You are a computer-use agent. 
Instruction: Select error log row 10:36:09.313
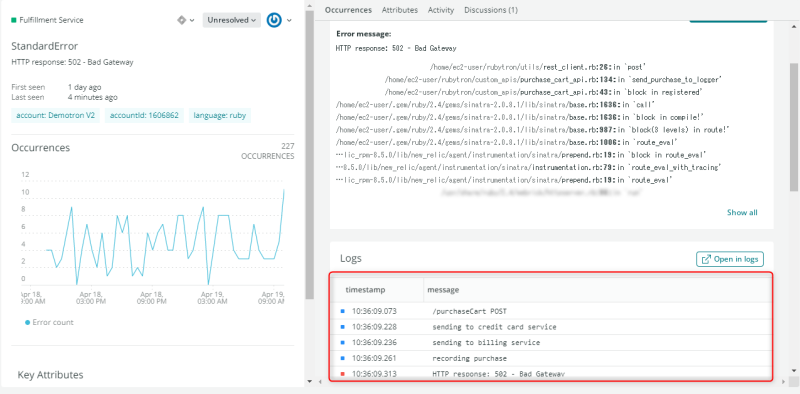point(551,374)
